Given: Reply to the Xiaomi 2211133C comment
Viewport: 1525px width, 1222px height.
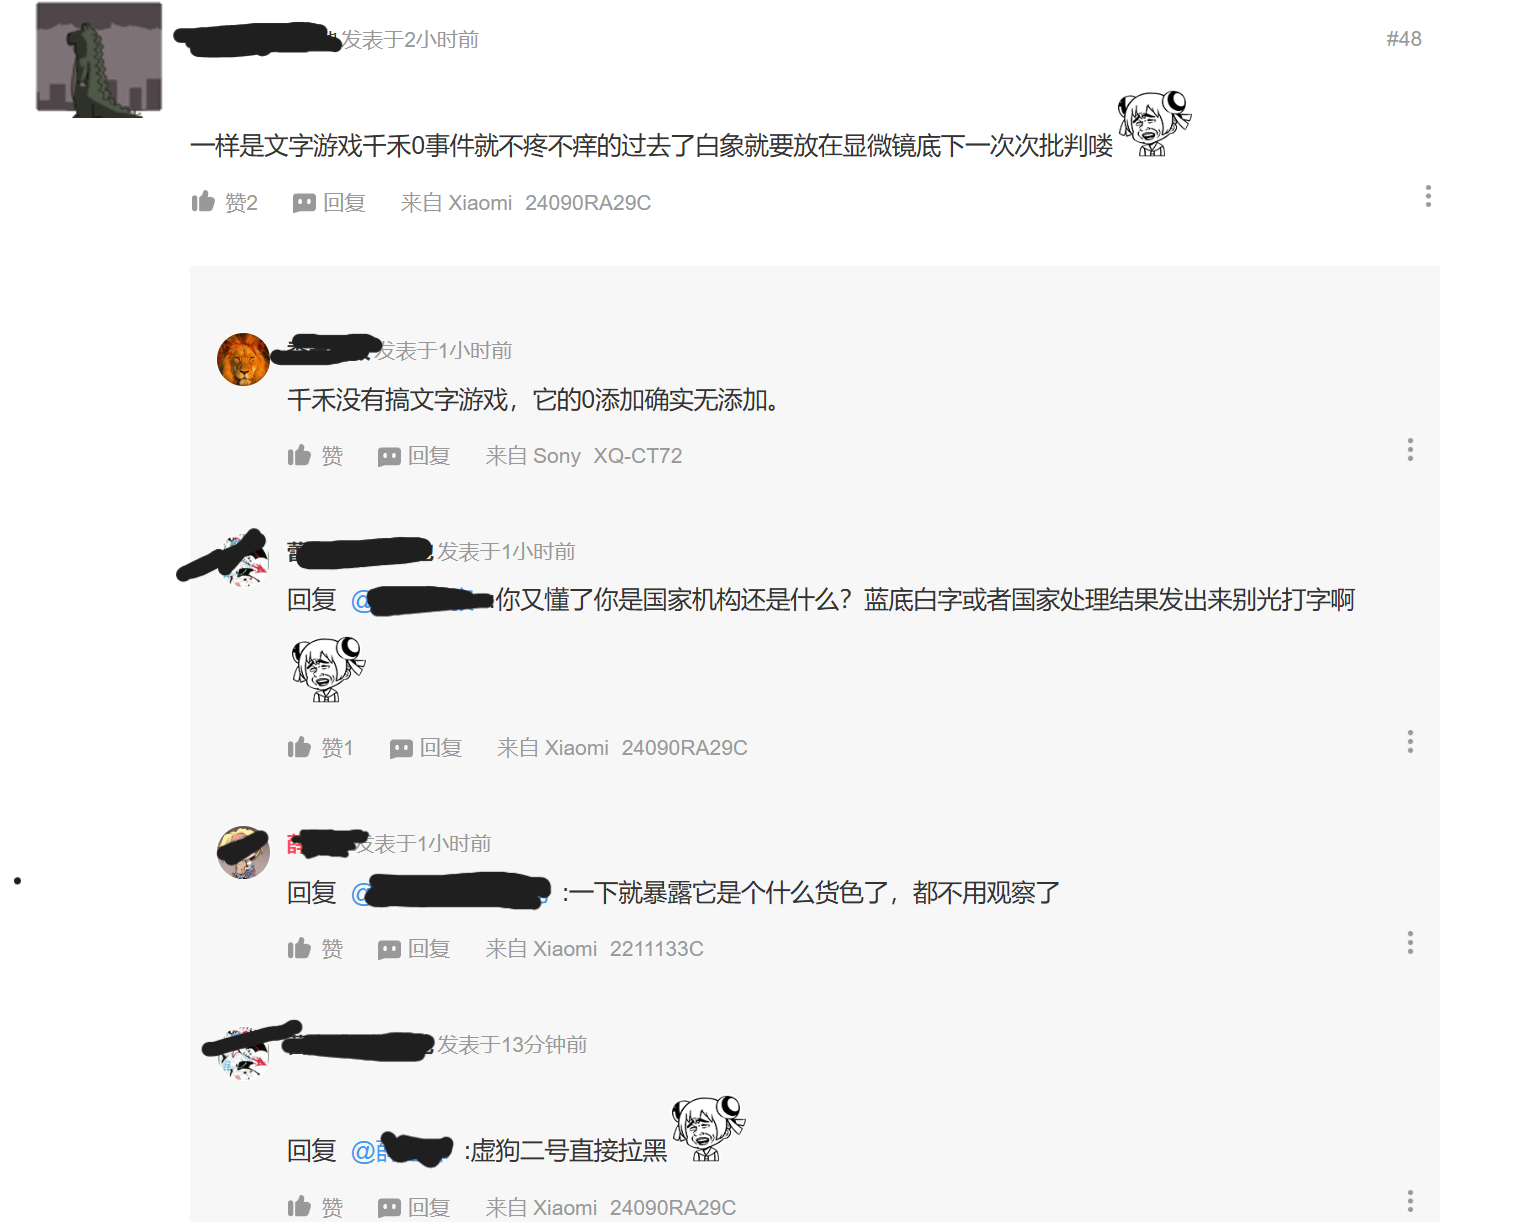Looking at the screenshot, I should [x=414, y=949].
